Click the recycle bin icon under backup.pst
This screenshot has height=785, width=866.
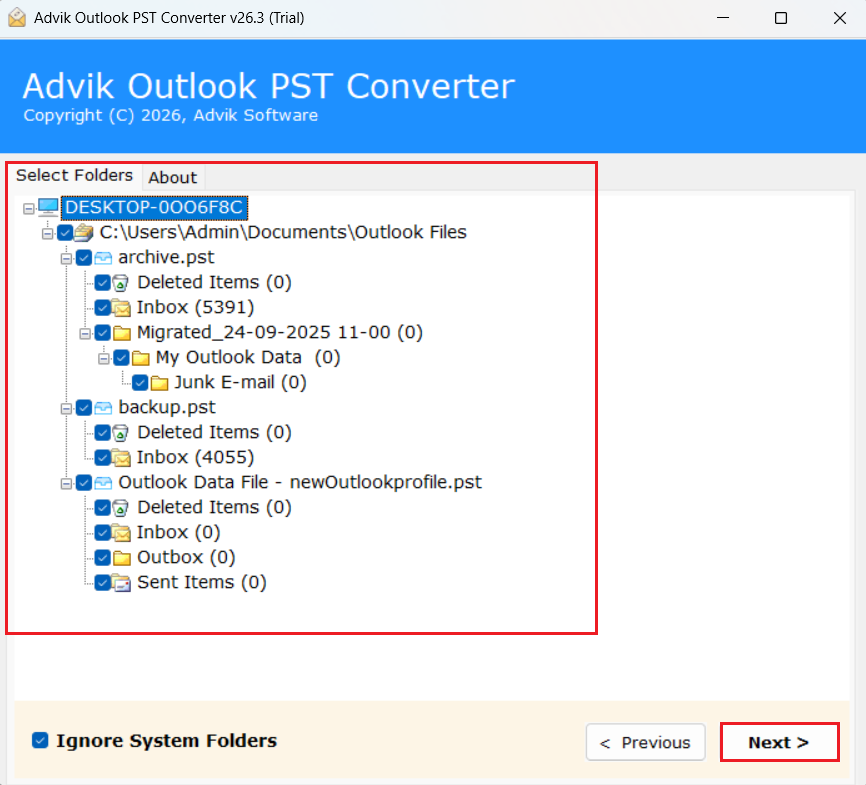(x=120, y=433)
